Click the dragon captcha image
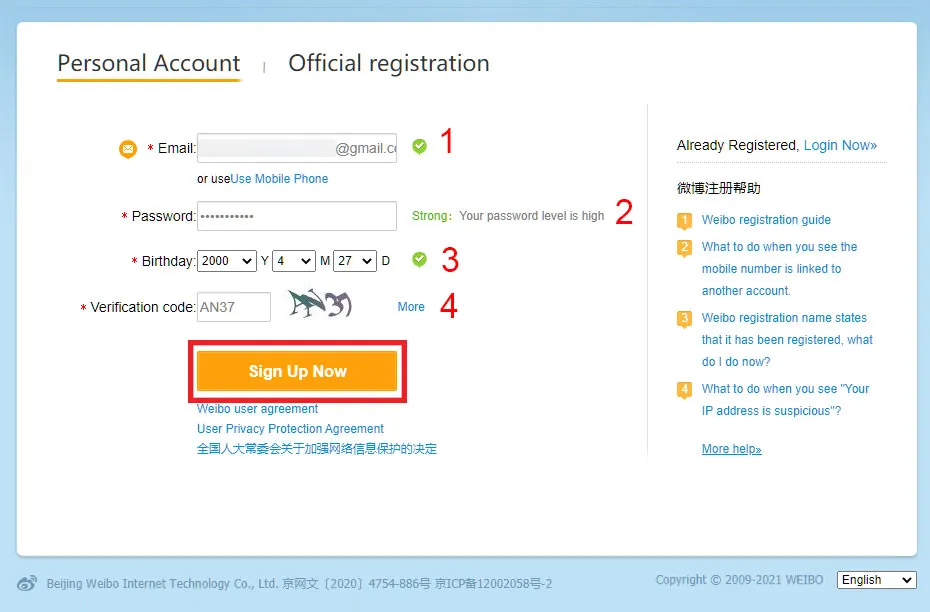930x612 pixels. 320,303
